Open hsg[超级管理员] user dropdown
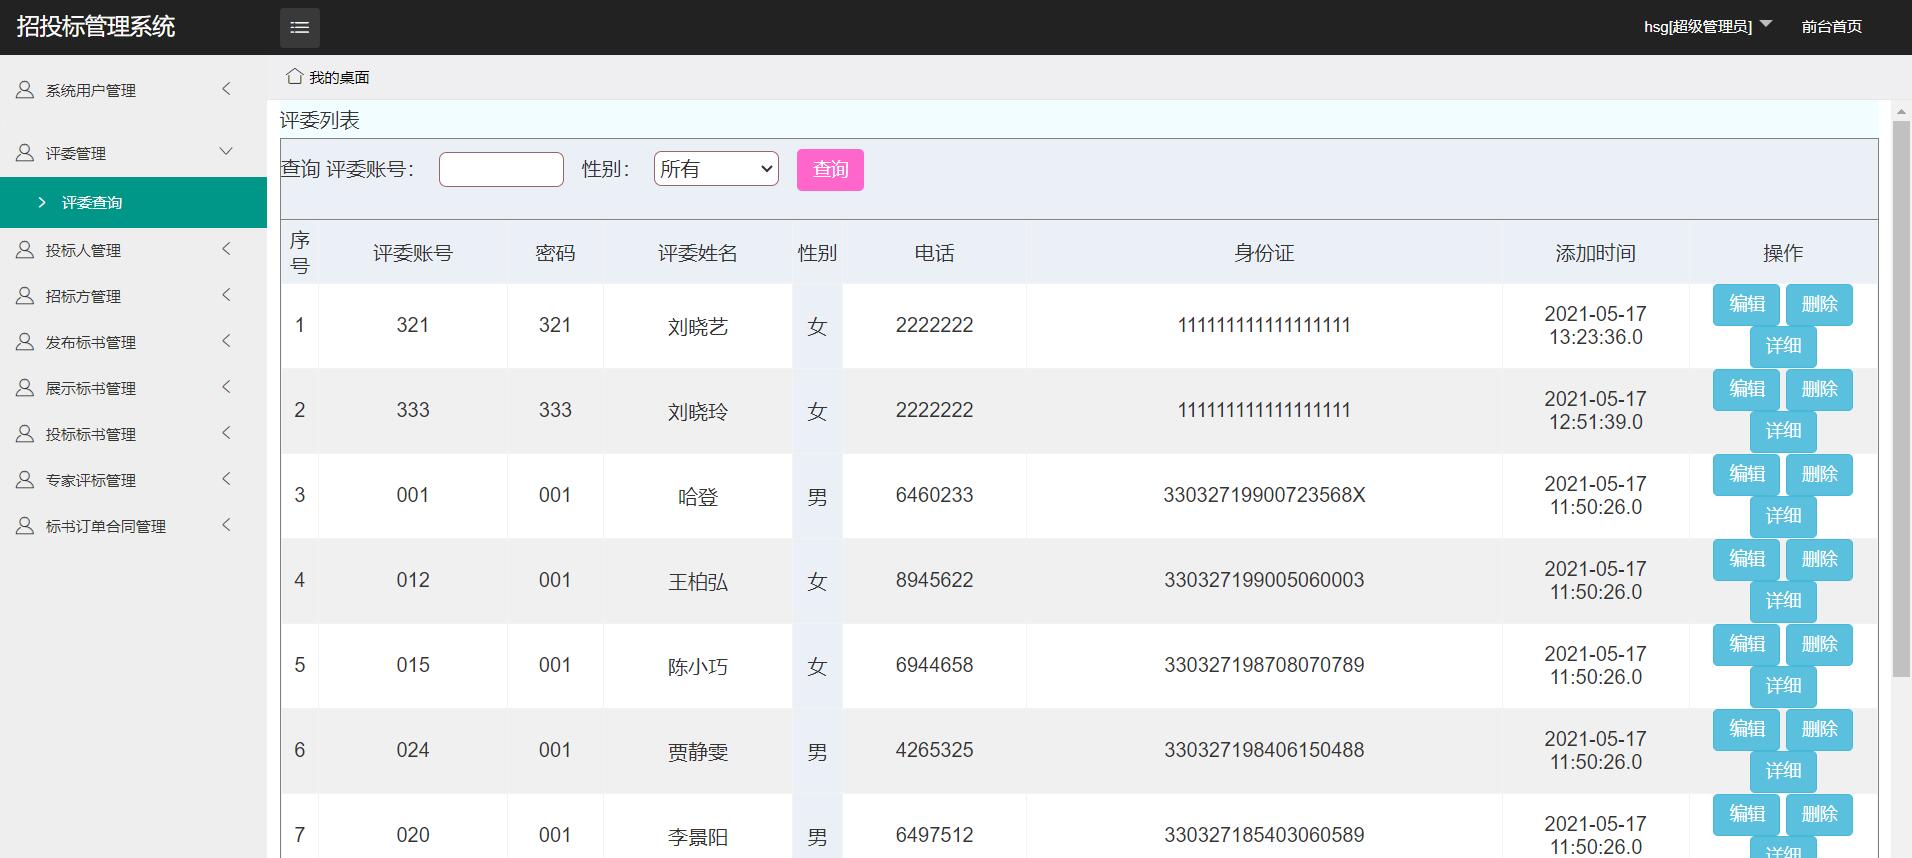 1707,27
